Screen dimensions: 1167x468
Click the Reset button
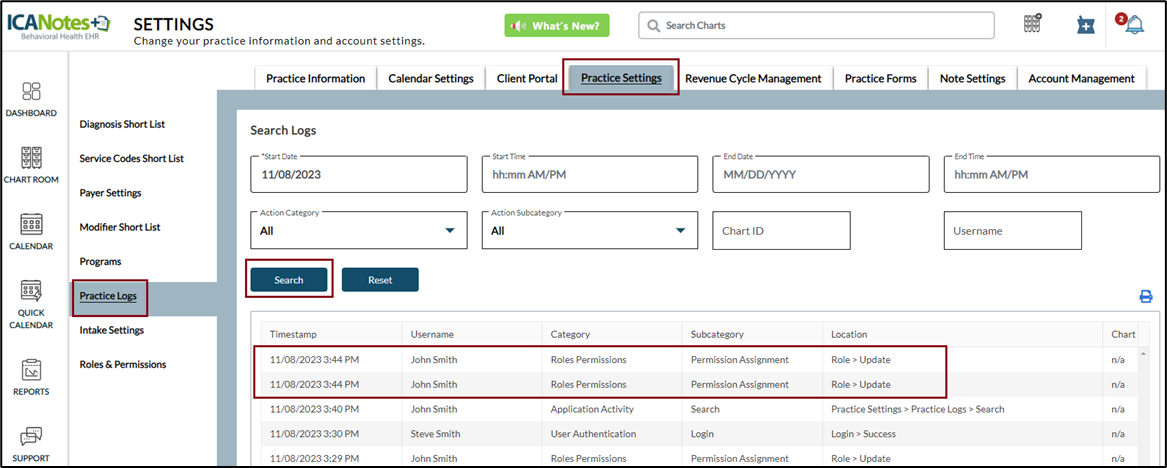(x=380, y=280)
